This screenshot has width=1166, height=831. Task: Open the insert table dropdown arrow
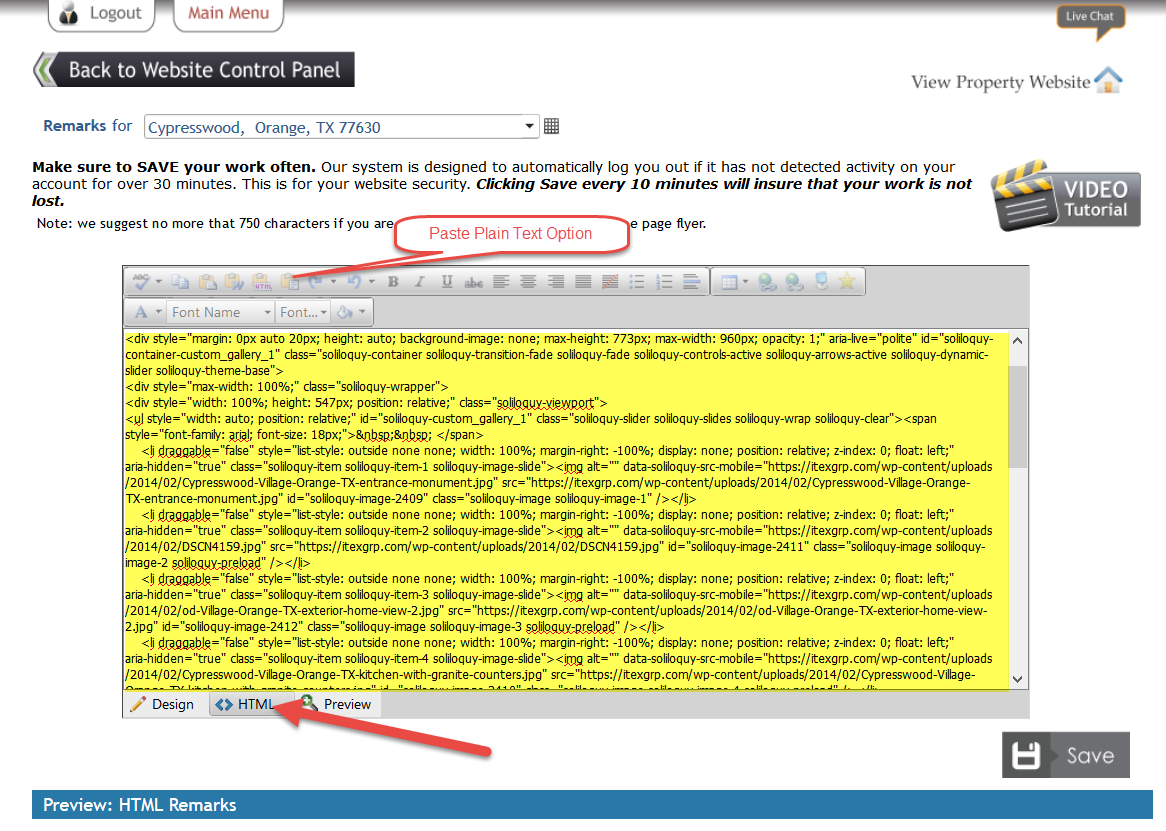click(x=745, y=282)
